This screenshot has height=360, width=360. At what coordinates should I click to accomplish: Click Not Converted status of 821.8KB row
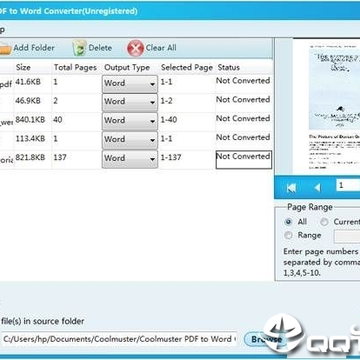click(x=244, y=160)
